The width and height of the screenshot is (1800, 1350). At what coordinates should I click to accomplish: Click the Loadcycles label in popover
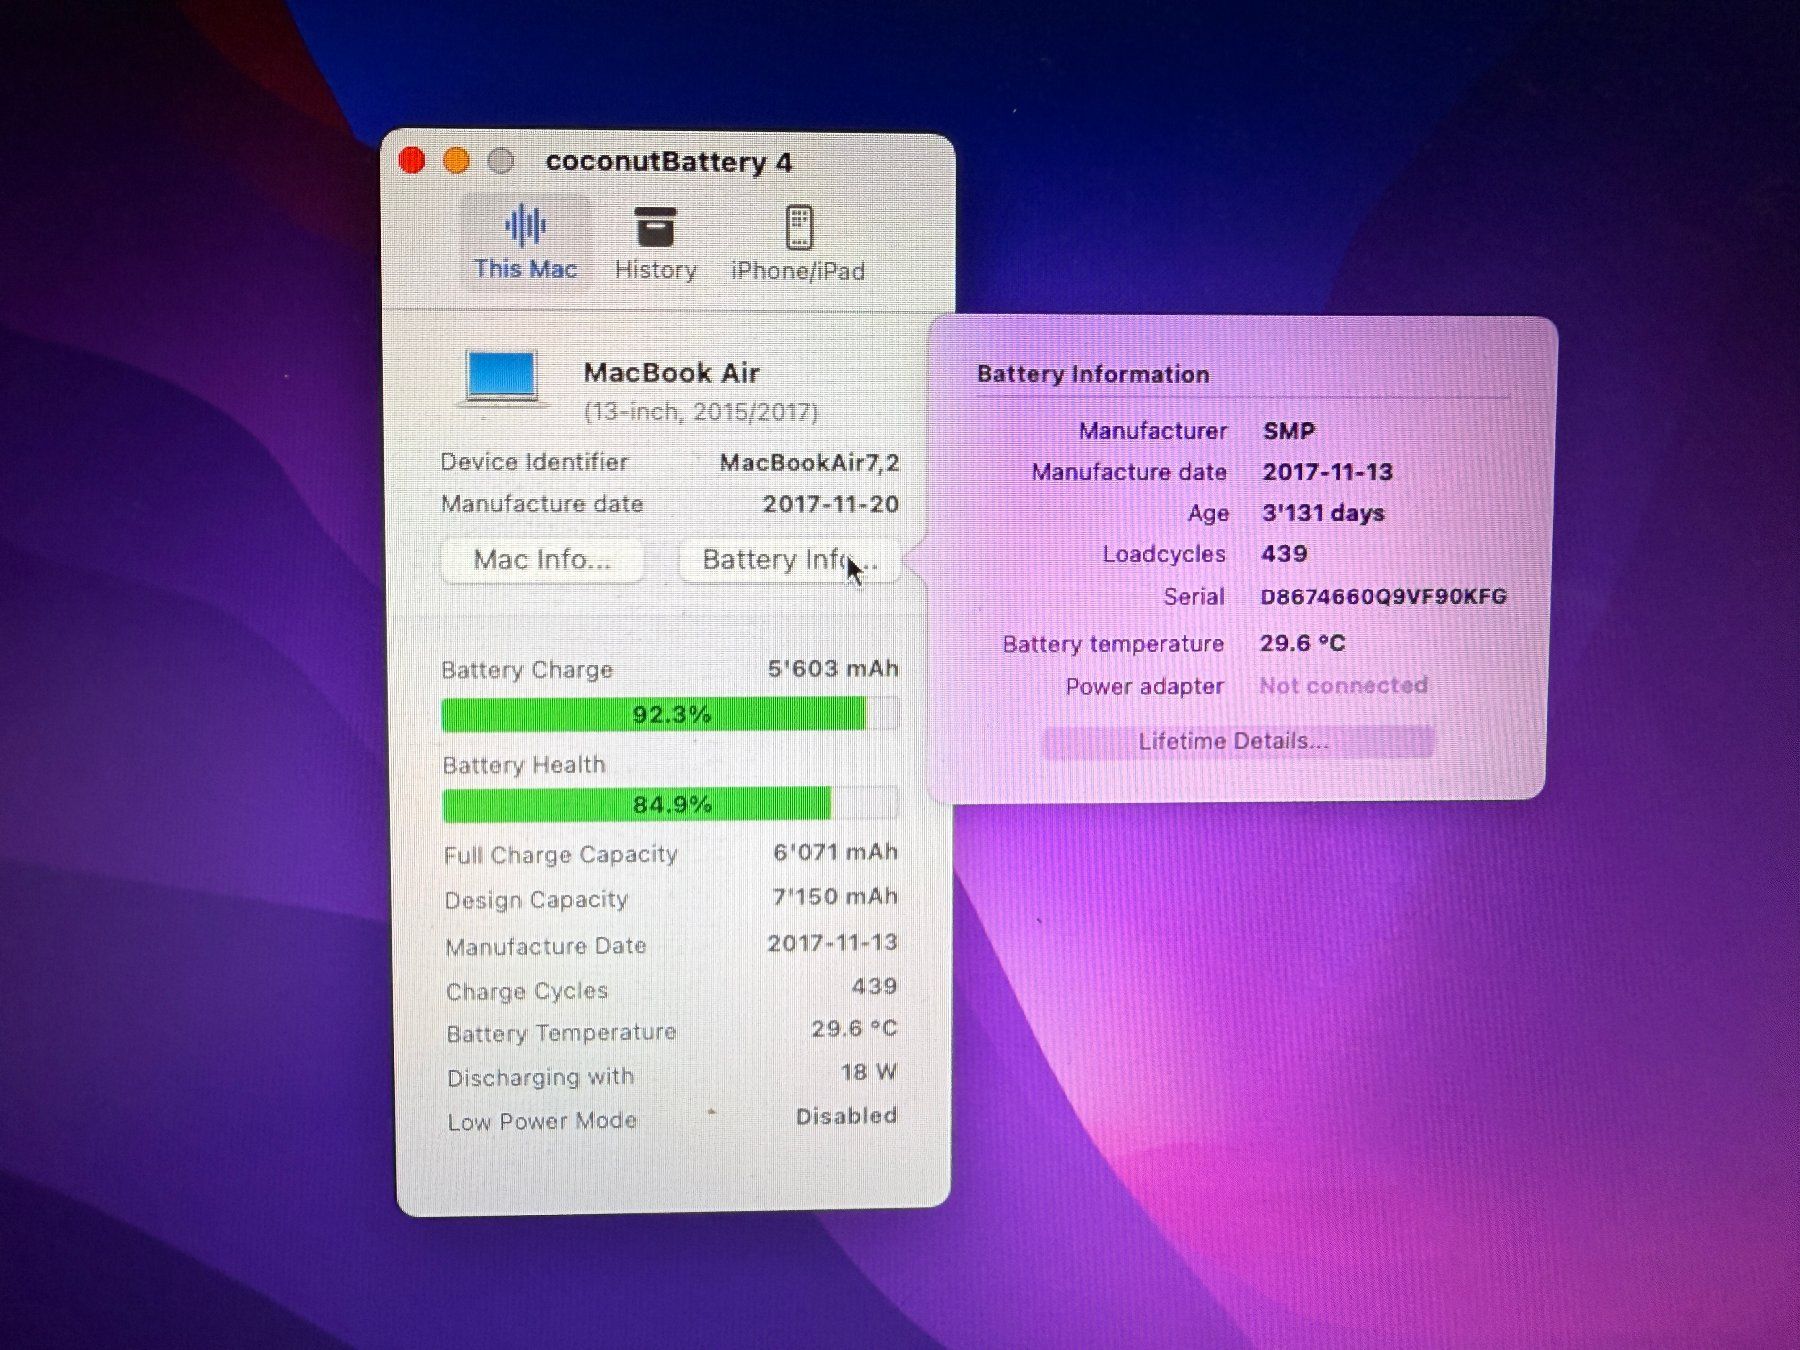tap(1164, 554)
